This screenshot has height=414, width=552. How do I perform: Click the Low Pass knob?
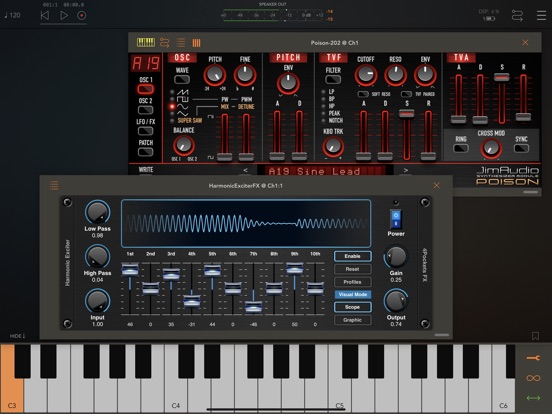98,212
